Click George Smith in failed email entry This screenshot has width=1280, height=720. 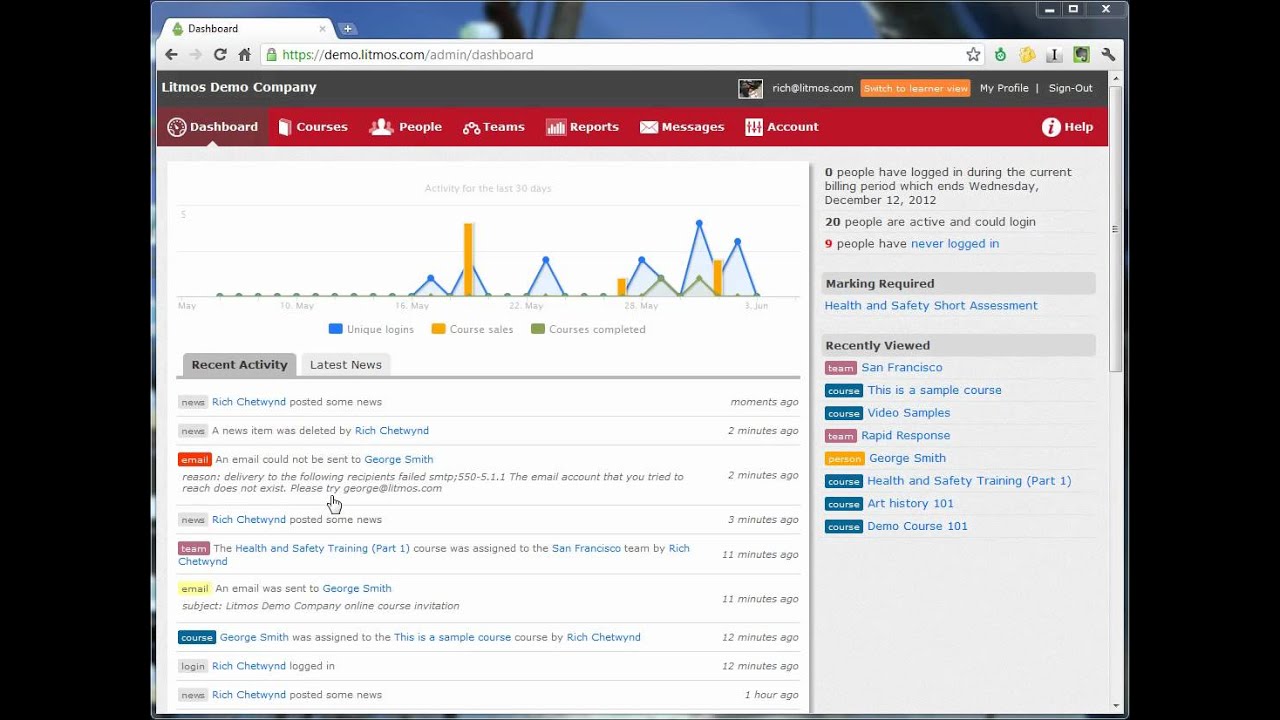(x=399, y=460)
